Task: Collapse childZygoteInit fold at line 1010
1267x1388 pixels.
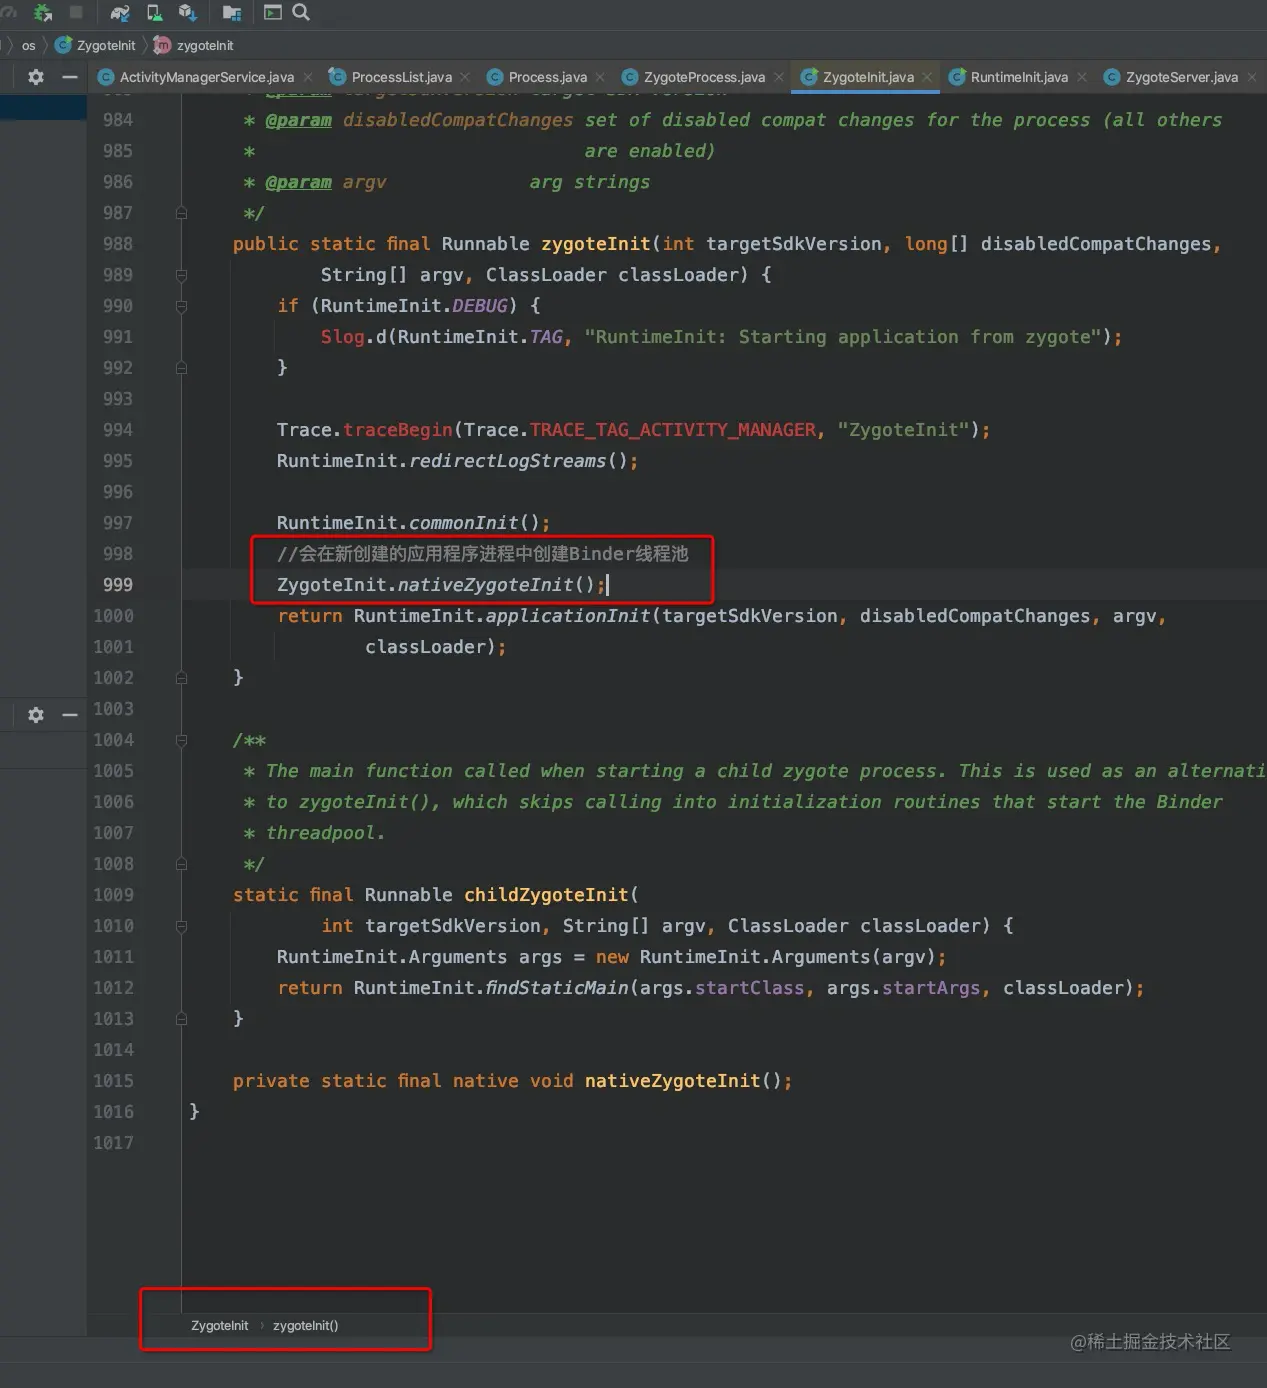Action: tap(181, 926)
